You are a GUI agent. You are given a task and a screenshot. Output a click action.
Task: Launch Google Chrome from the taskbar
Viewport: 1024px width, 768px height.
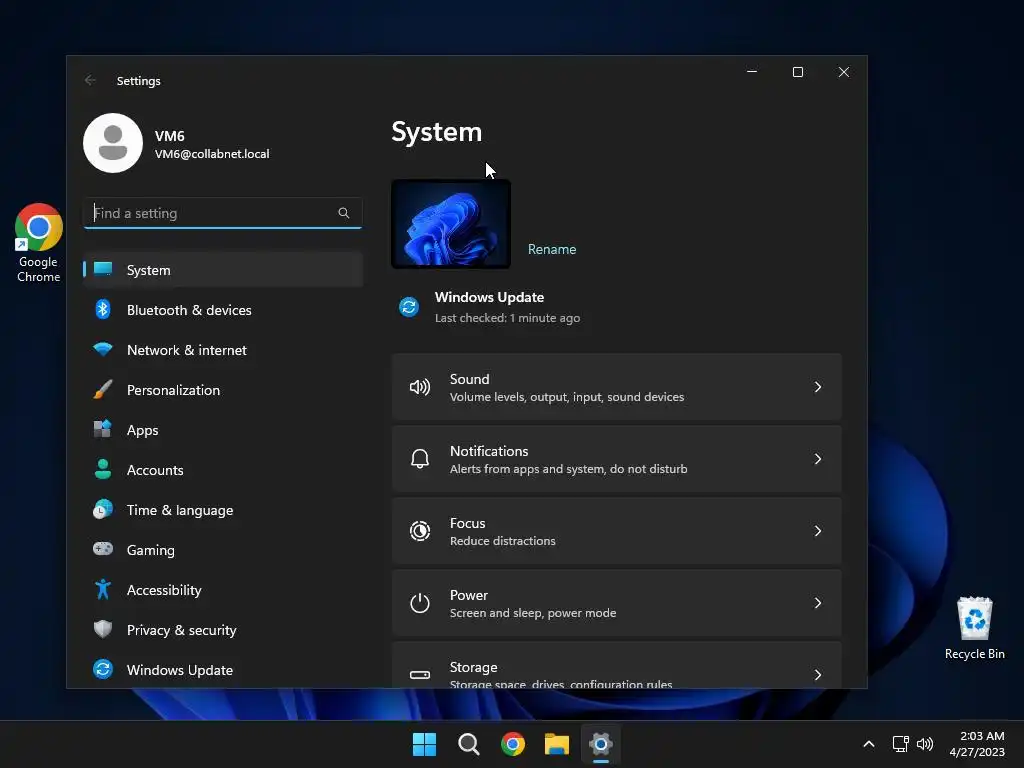(x=513, y=744)
